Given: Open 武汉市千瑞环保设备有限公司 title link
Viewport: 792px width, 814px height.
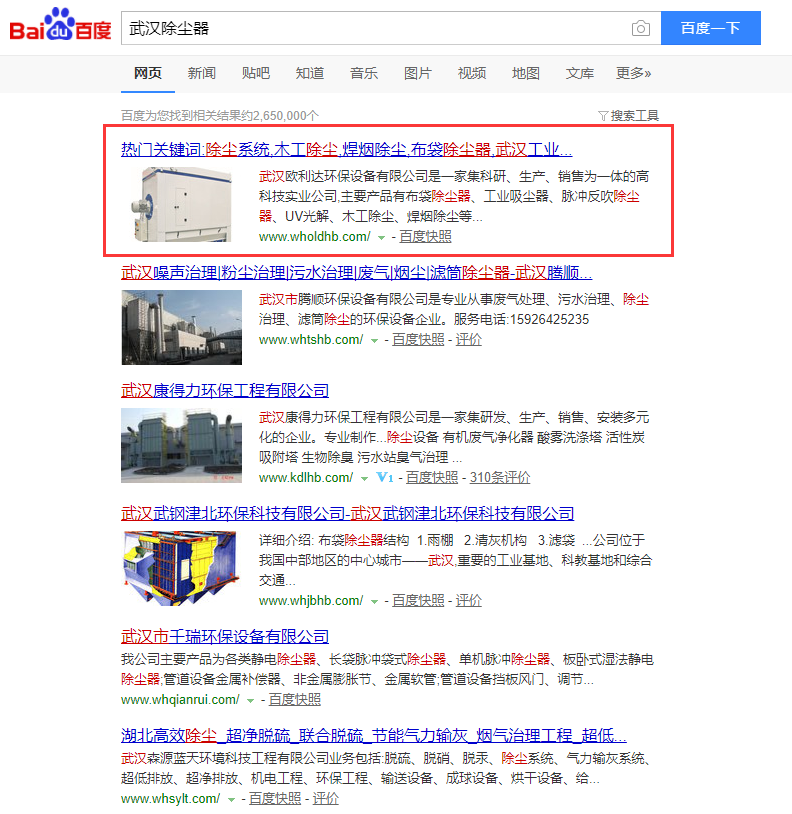Looking at the screenshot, I should [225, 636].
